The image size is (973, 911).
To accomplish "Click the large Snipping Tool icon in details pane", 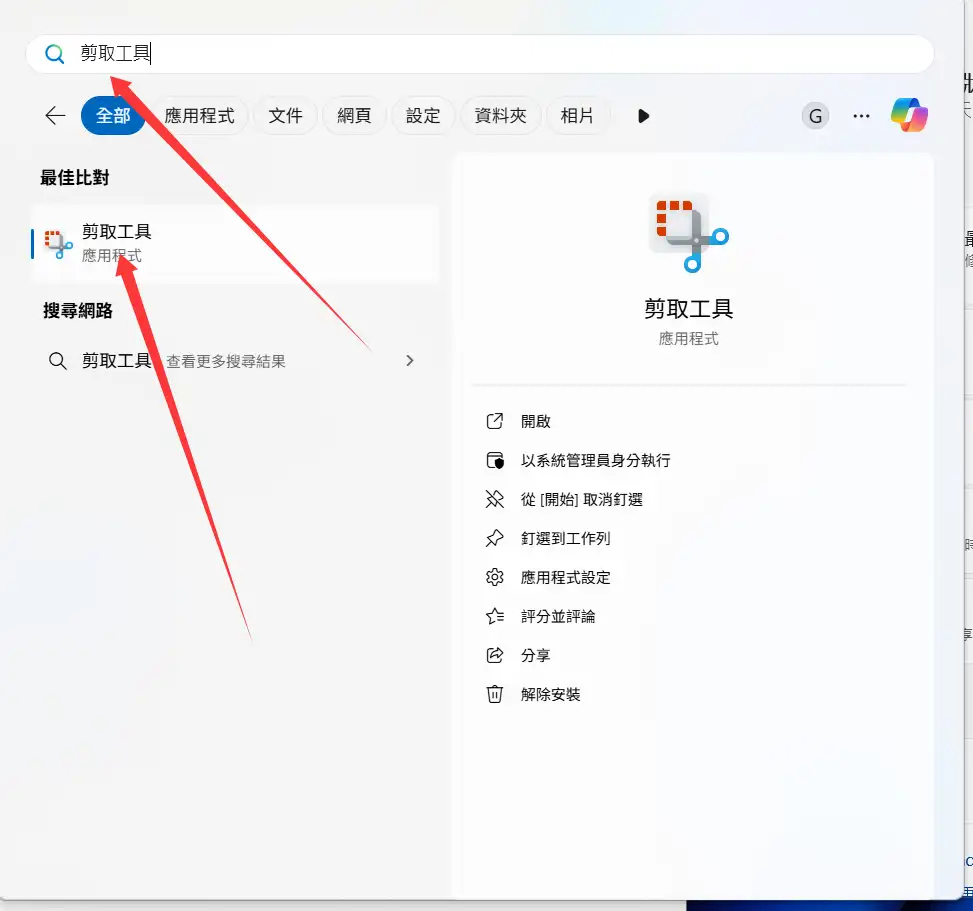I will 689,233.
